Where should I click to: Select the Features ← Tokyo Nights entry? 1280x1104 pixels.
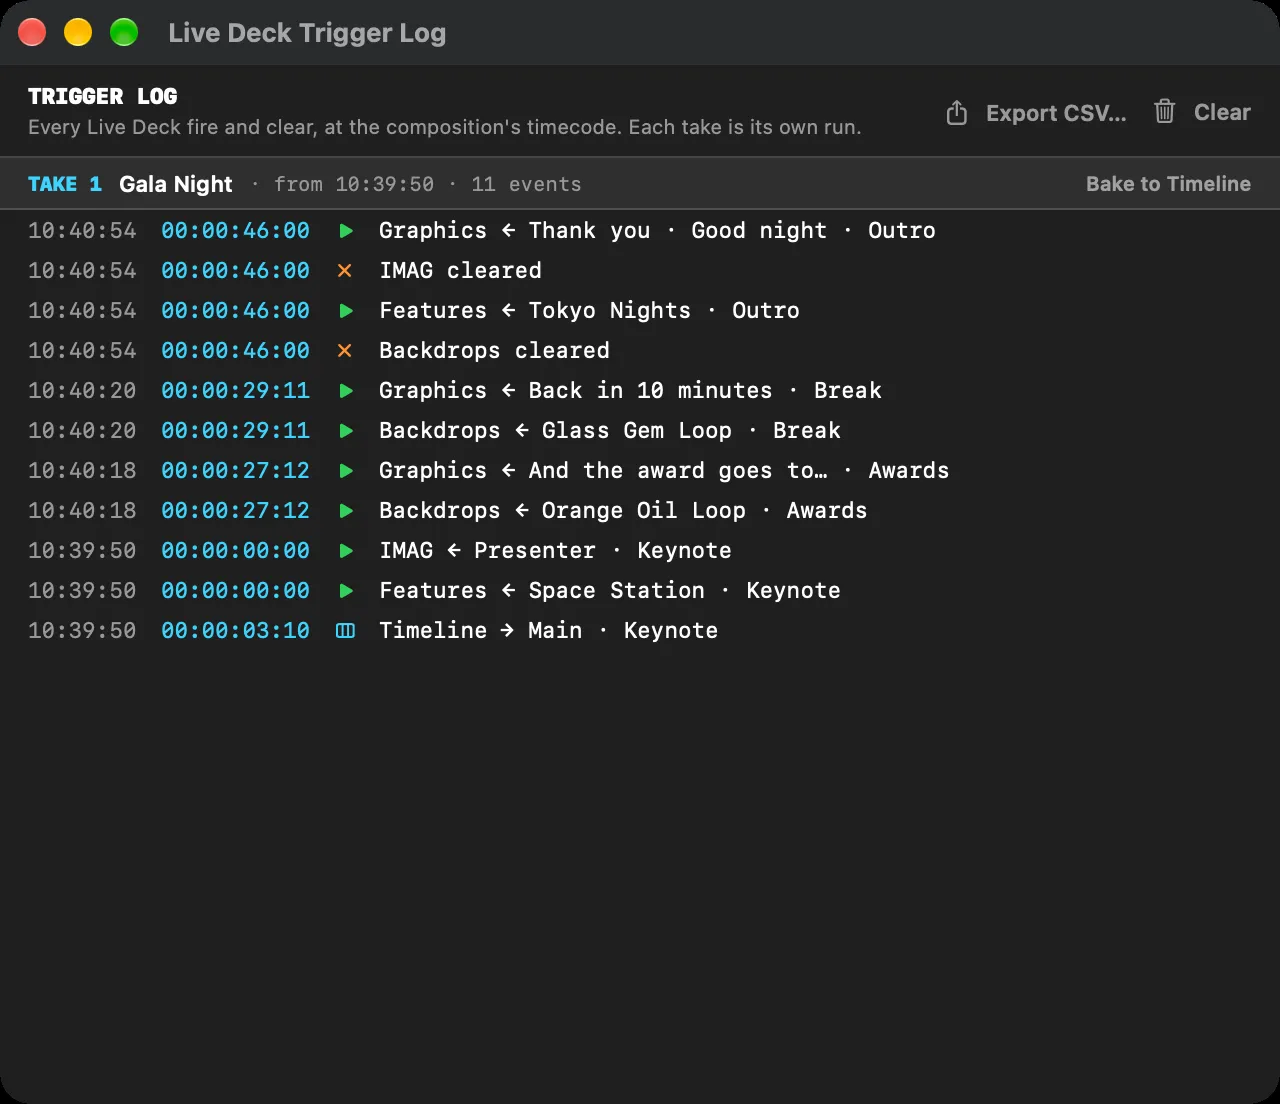(x=589, y=311)
